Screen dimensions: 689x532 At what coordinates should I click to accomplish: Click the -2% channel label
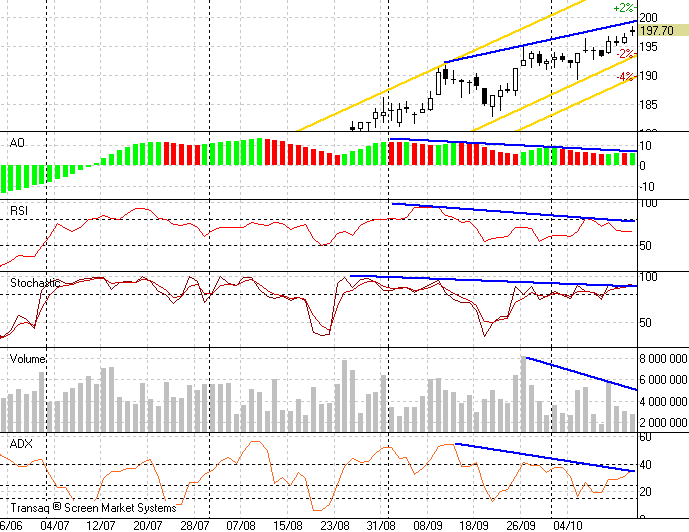625,54
